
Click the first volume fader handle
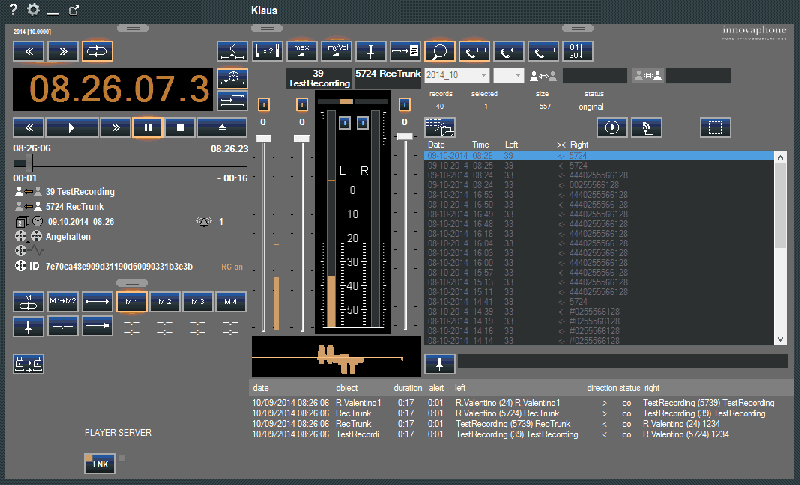263,138
